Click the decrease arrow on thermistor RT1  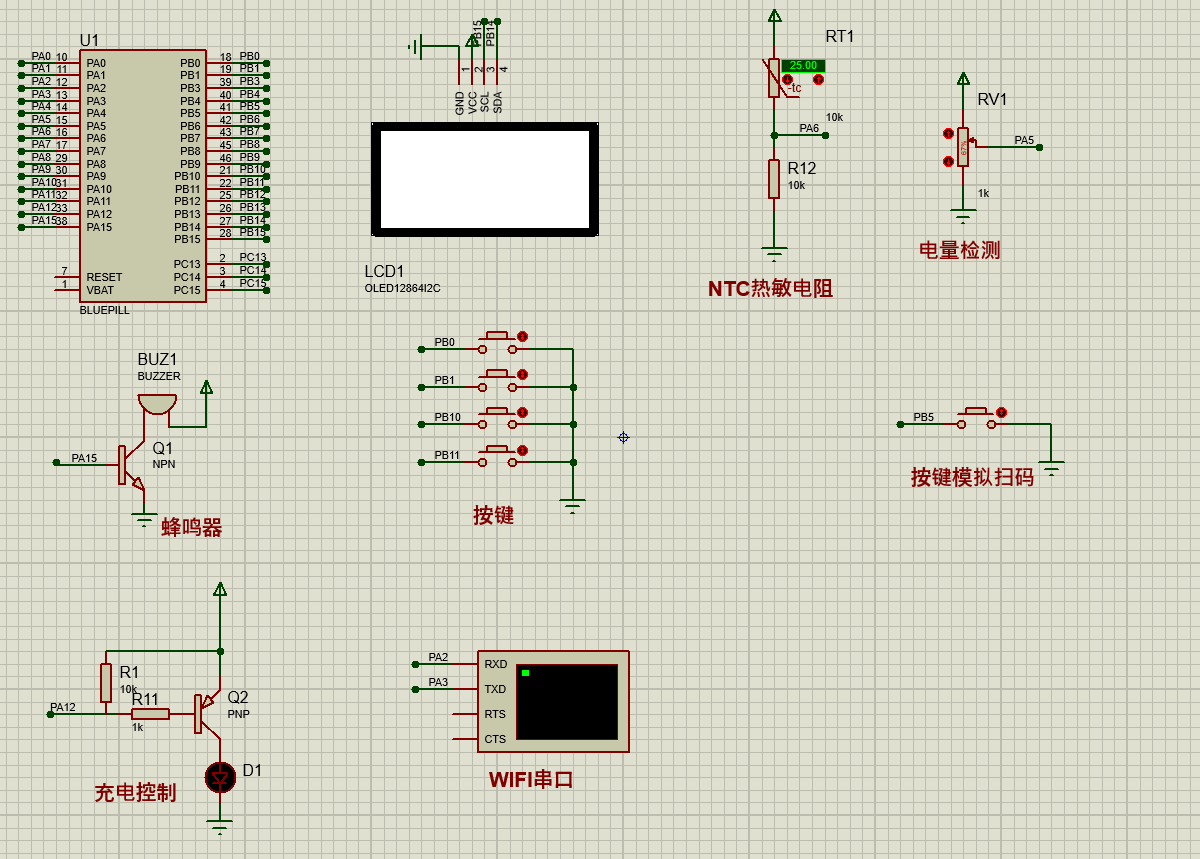click(x=788, y=79)
